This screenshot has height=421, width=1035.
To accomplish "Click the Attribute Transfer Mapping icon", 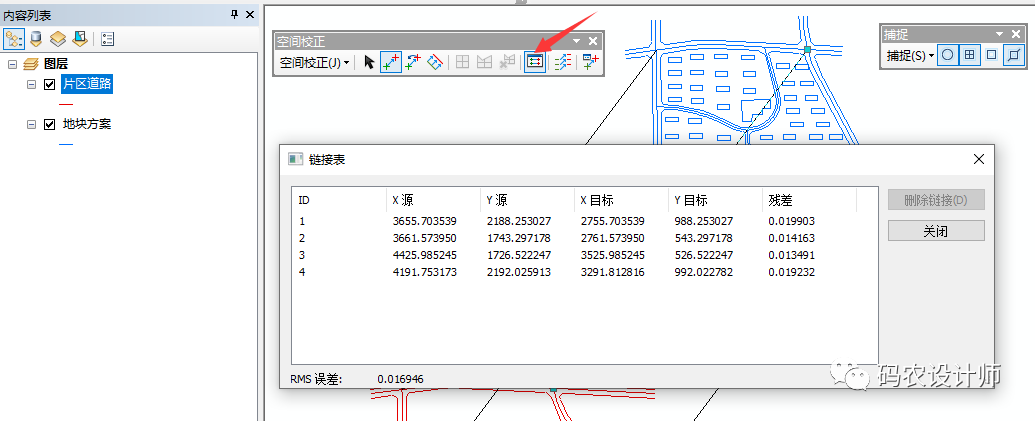I will pos(562,62).
